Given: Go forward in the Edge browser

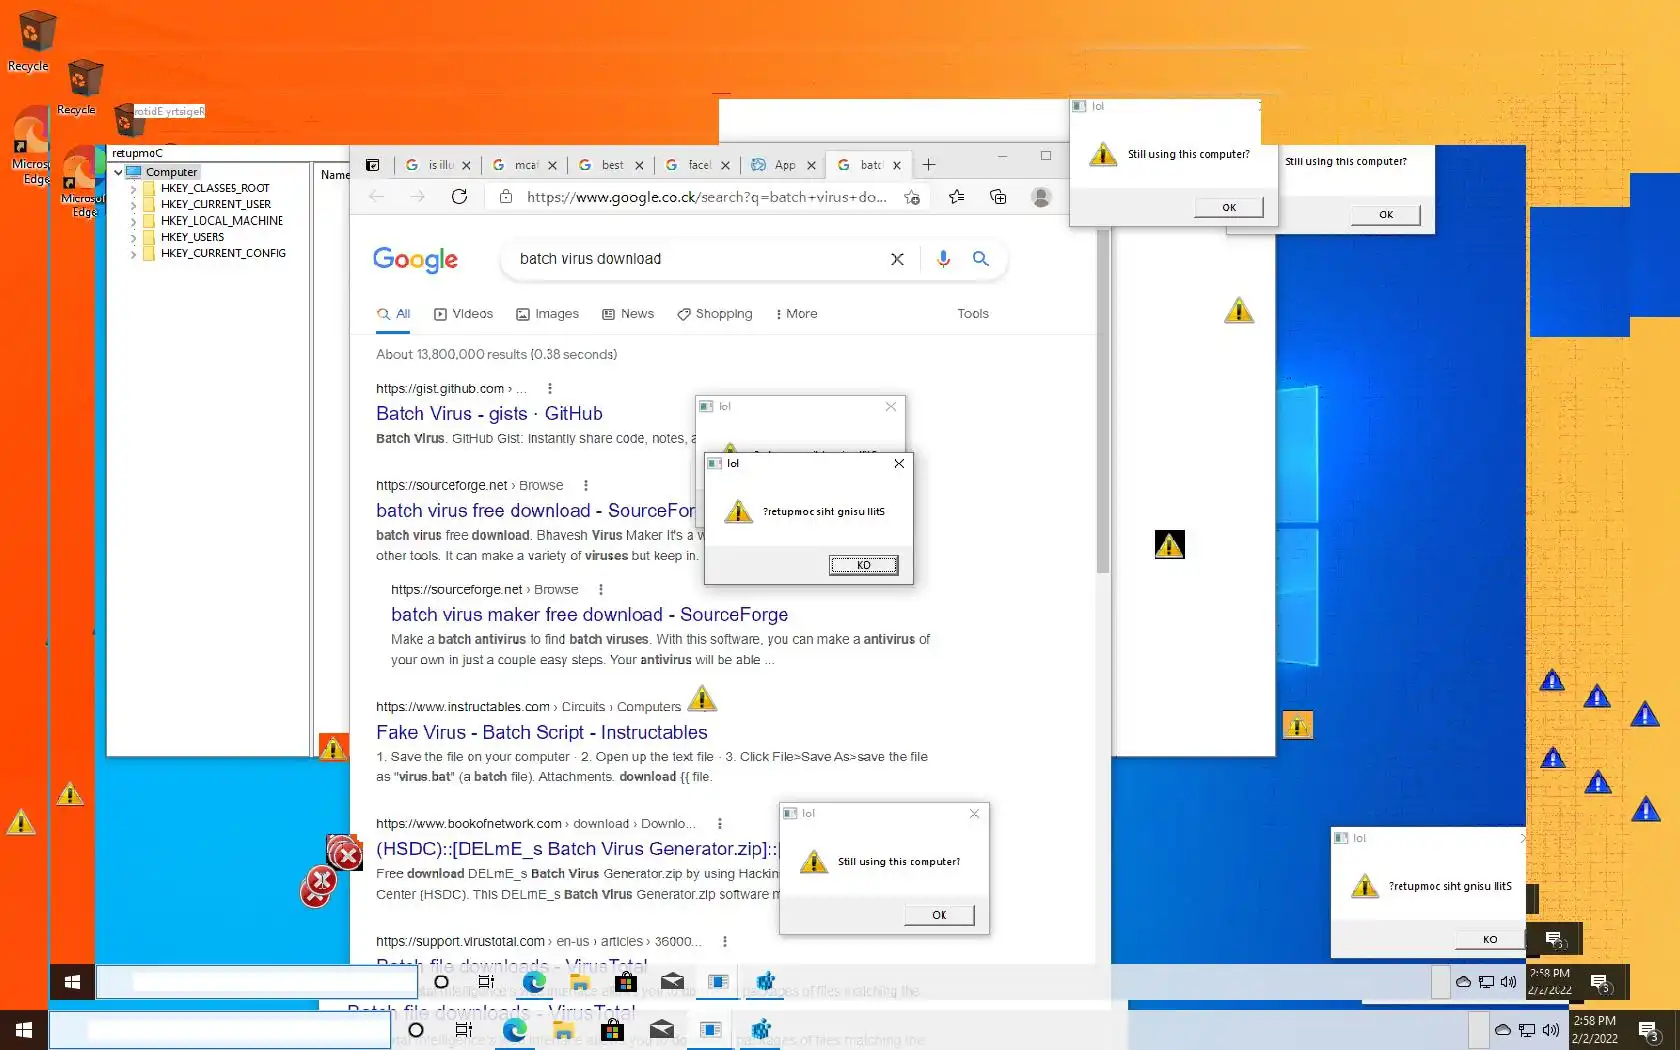Looking at the screenshot, I should [418, 197].
